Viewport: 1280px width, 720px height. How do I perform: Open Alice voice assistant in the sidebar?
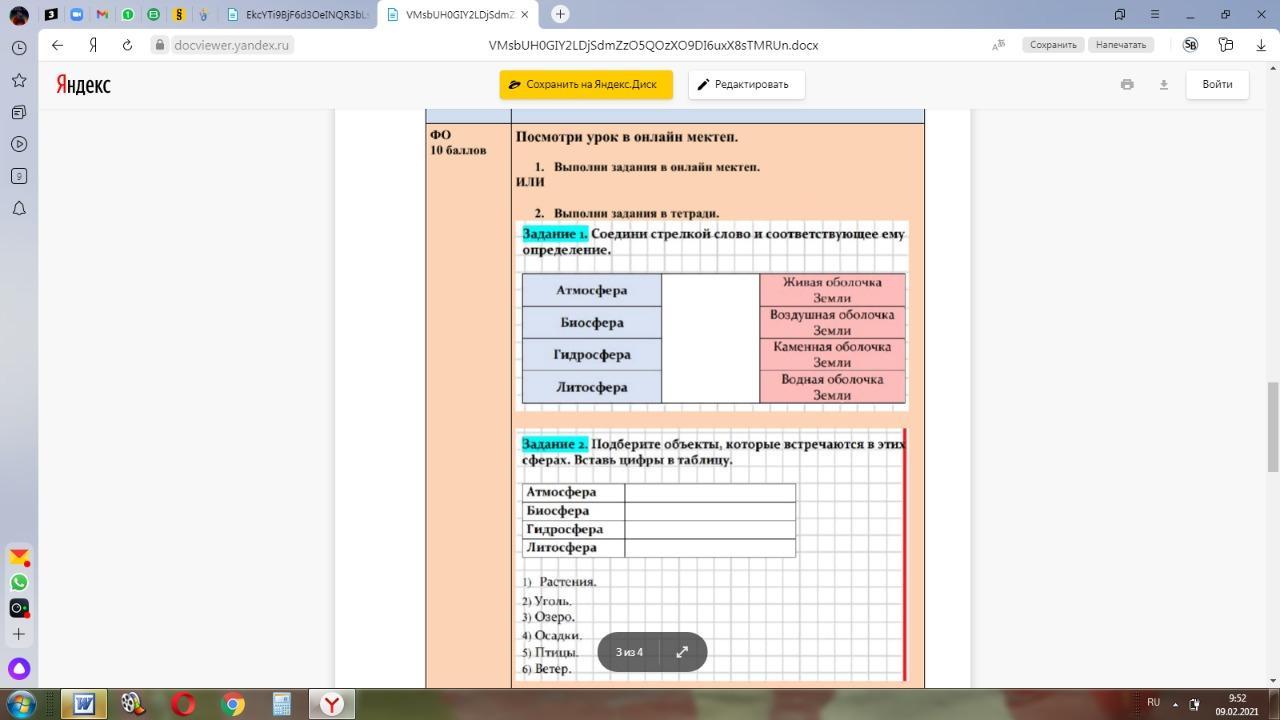pyautogui.click(x=19, y=669)
